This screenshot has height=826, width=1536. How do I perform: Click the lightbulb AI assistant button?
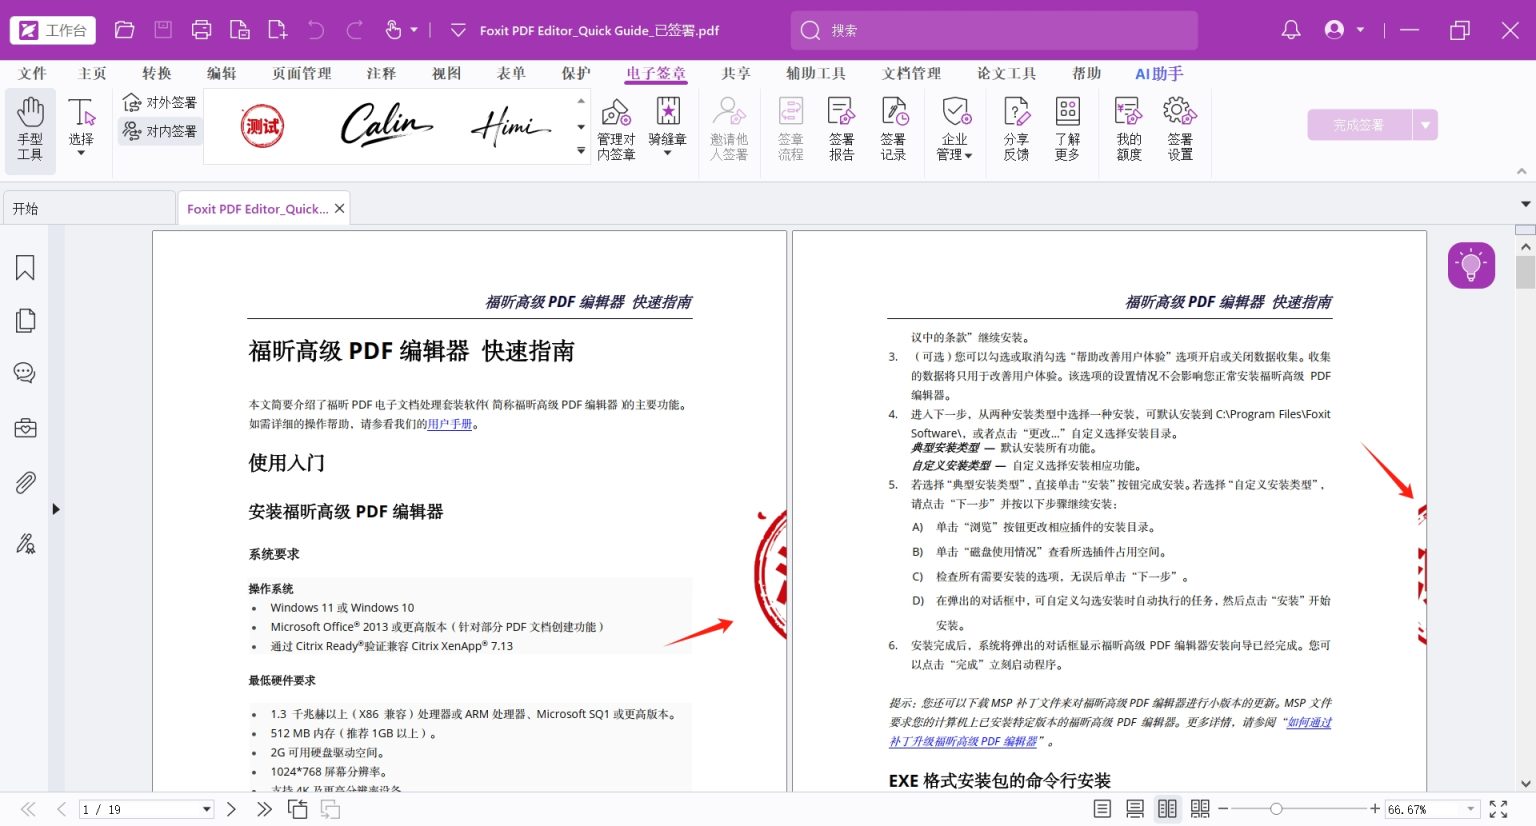1471,265
